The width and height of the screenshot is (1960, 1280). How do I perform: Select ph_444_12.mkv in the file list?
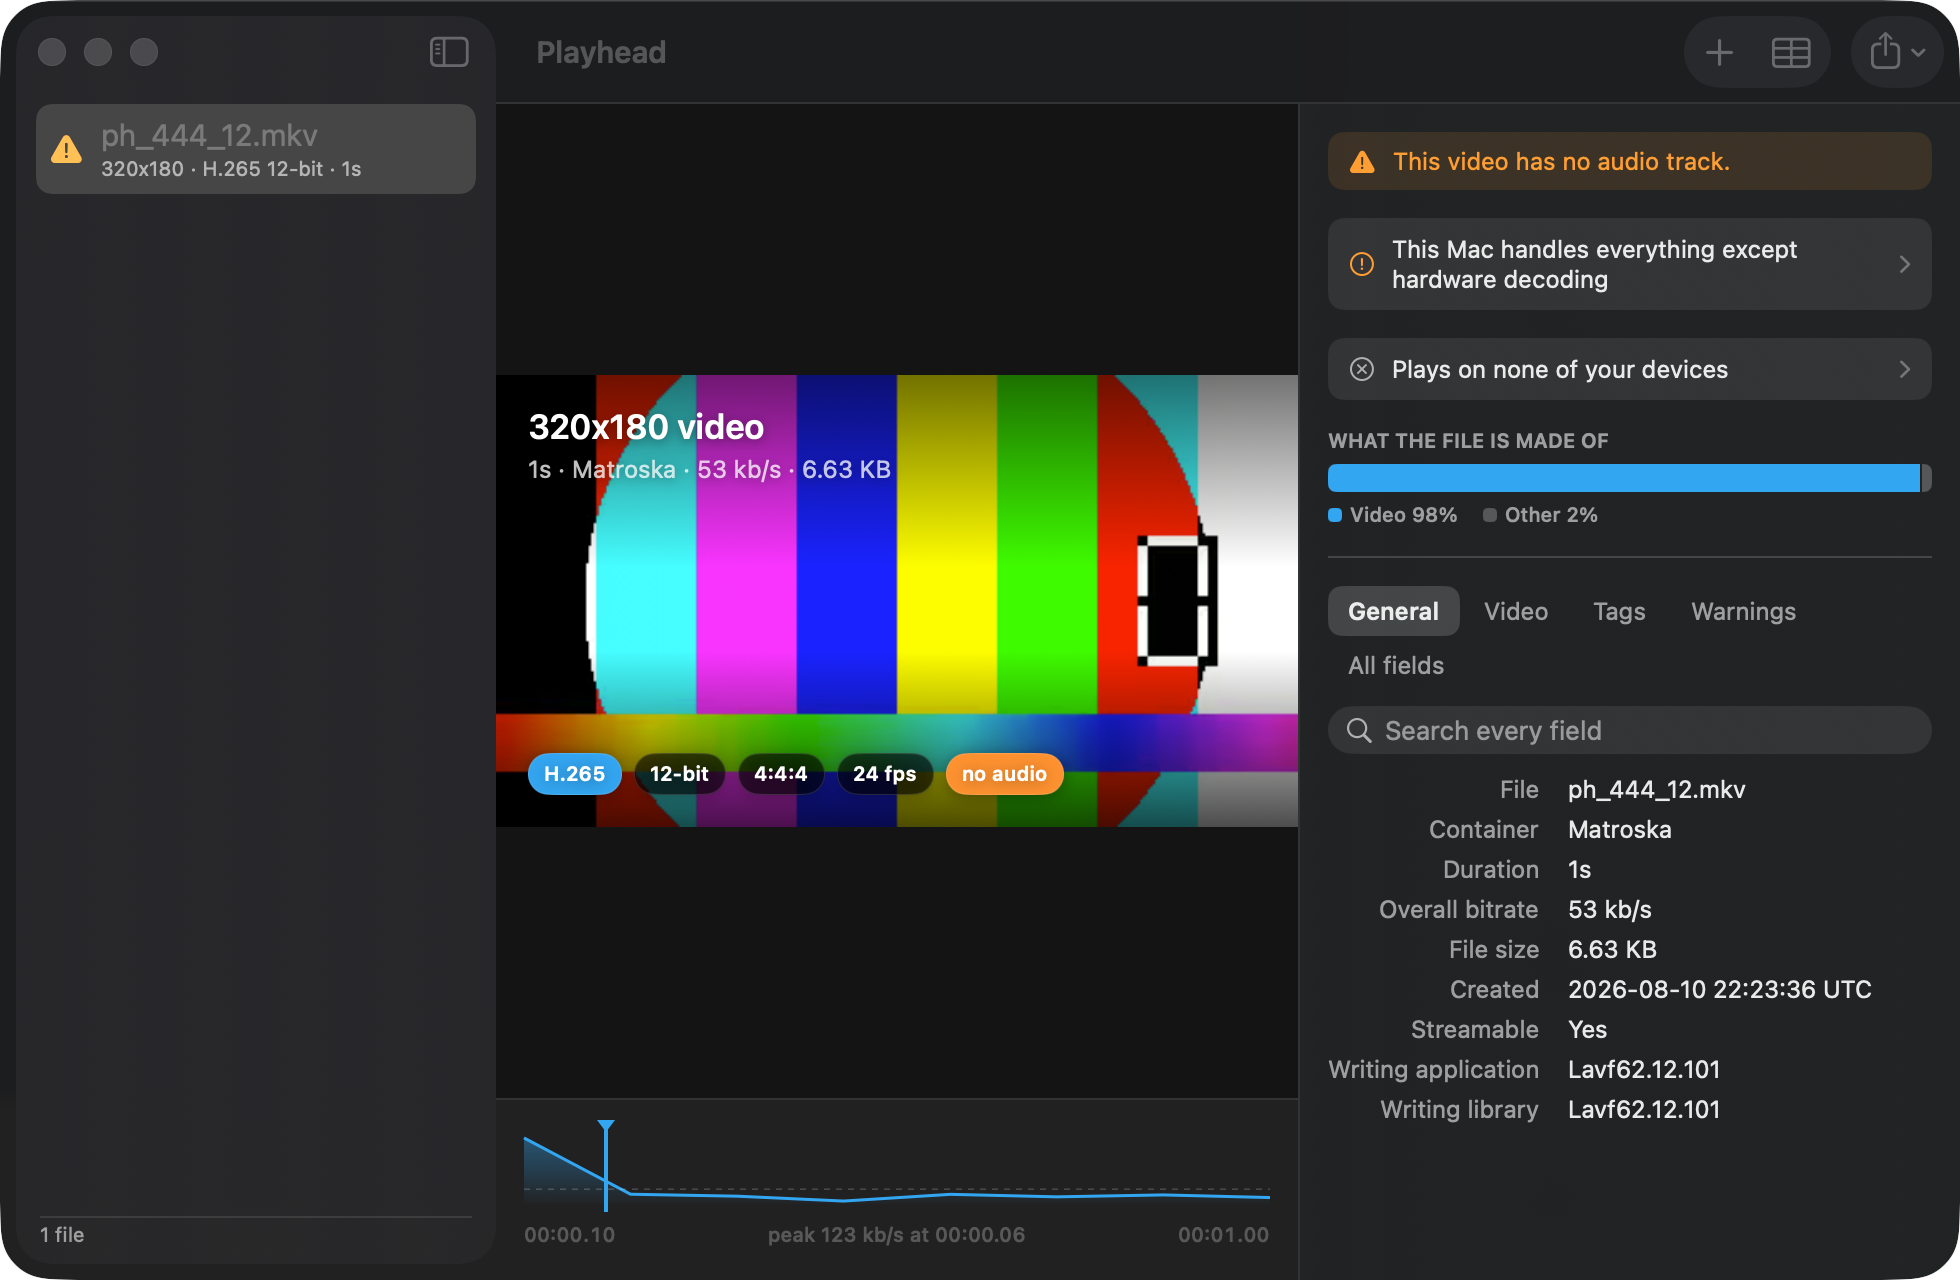[x=256, y=149]
